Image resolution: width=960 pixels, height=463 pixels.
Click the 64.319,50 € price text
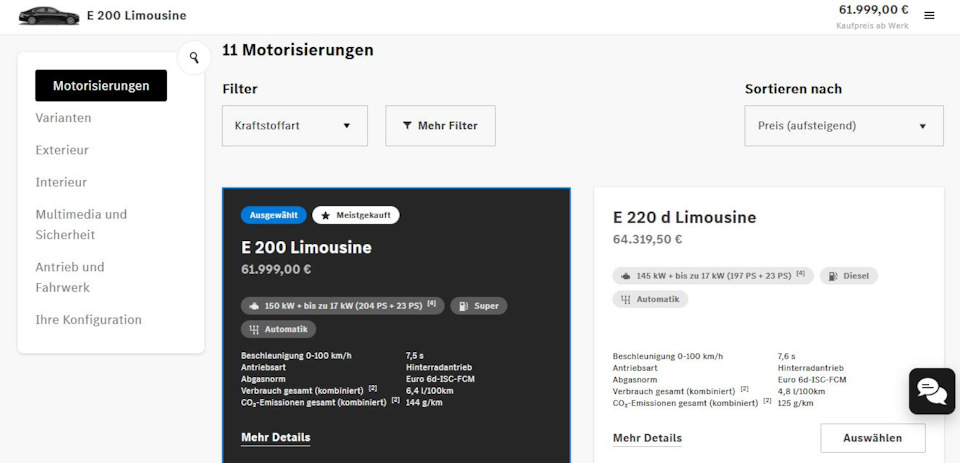[x=648, y=239]
